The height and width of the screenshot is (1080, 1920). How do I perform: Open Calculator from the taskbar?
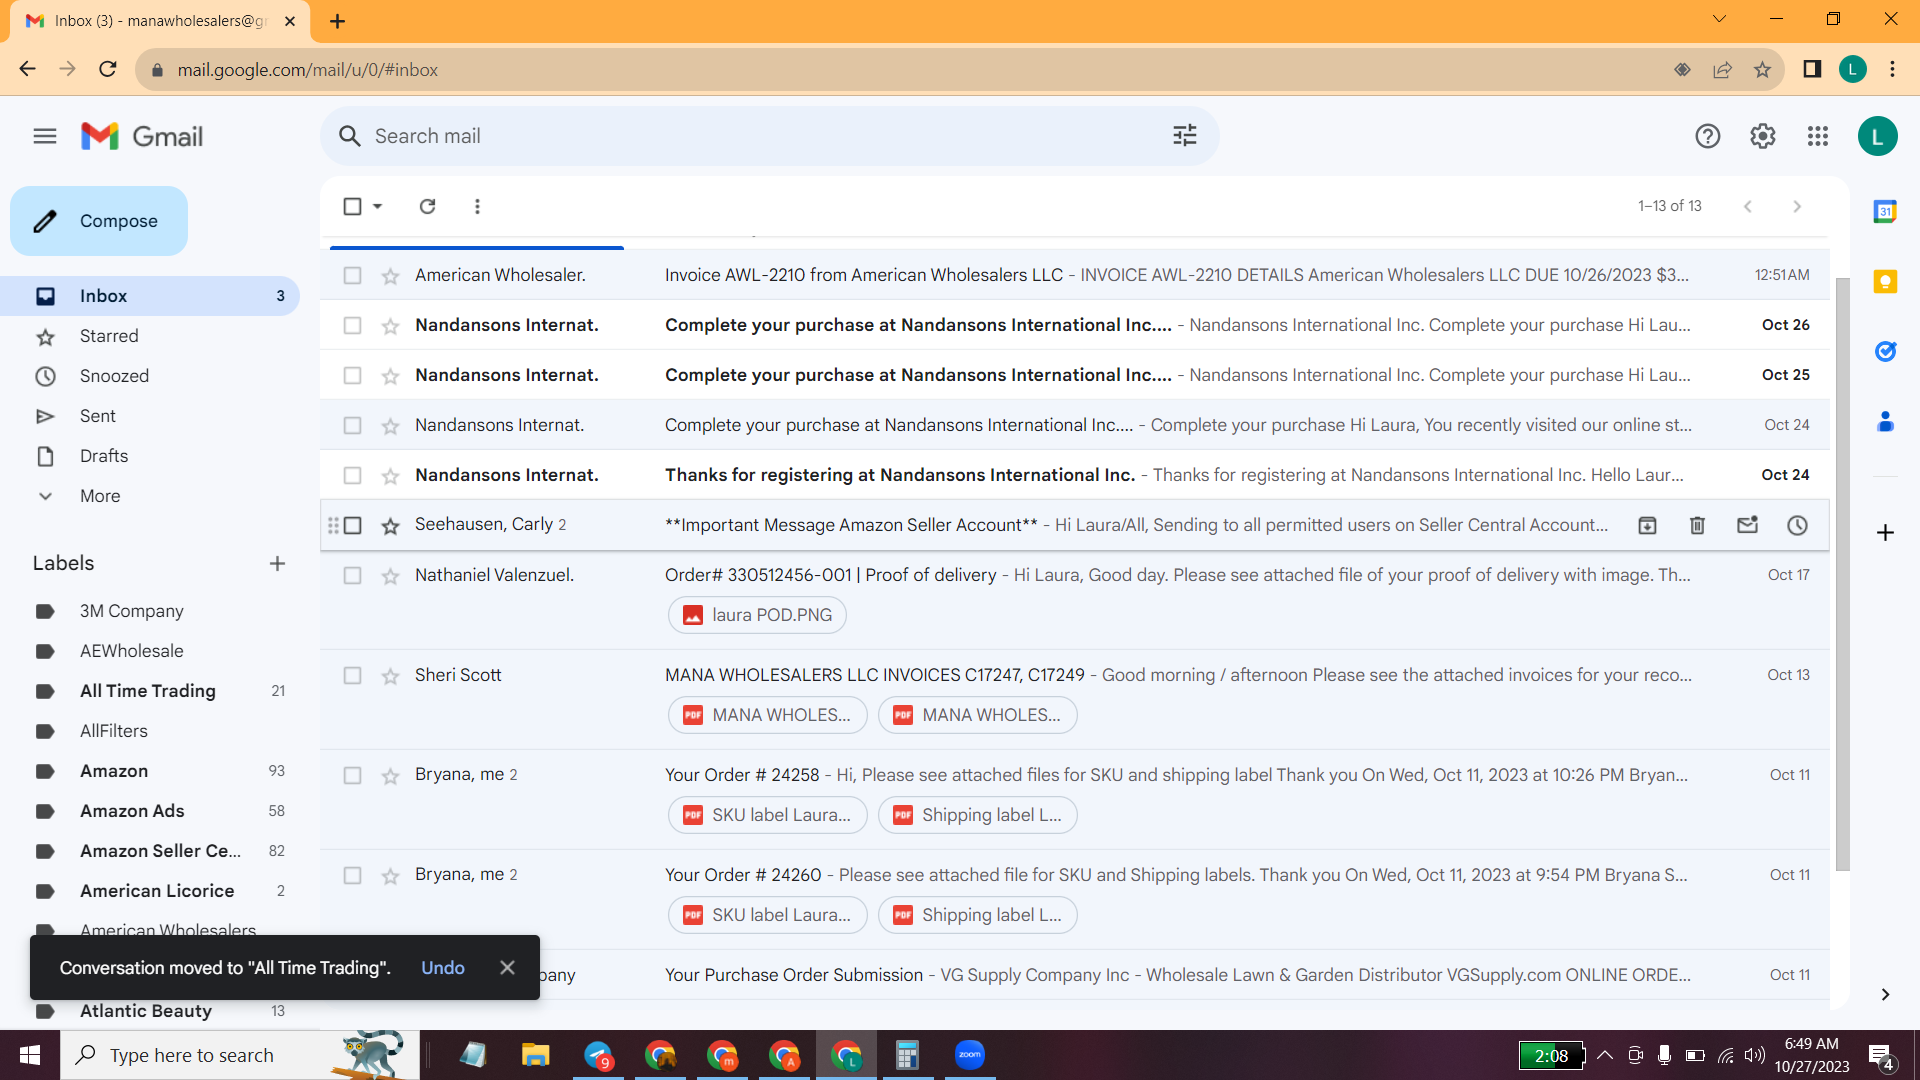pyautogui.click(x=907, y=1055)
